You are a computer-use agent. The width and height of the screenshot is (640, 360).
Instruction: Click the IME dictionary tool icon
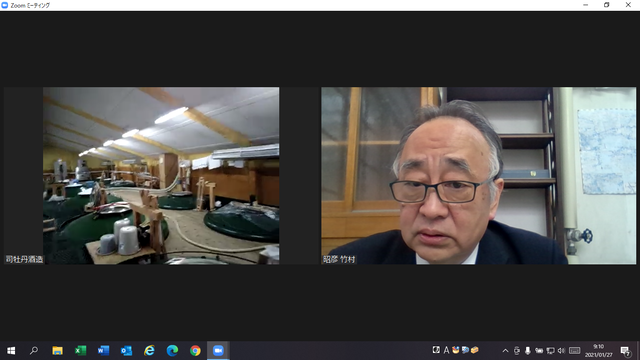tap(465, 350)
